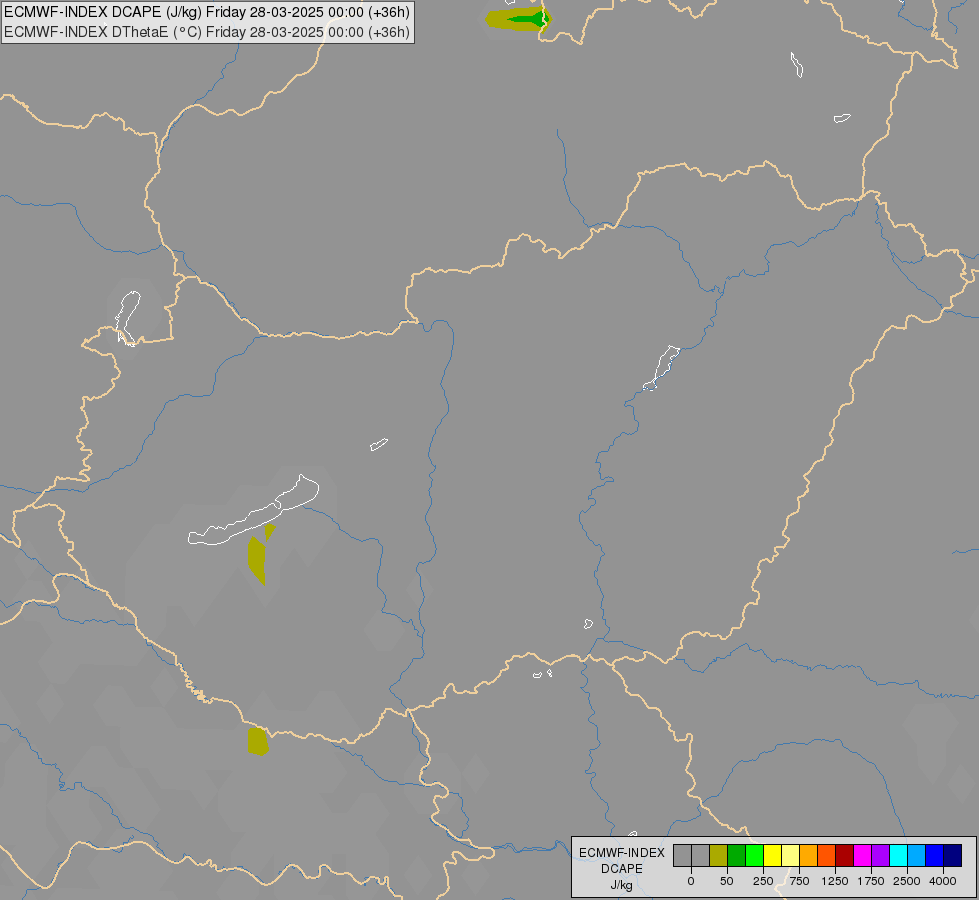Pick the light blue legend swatch

[917, 856]
